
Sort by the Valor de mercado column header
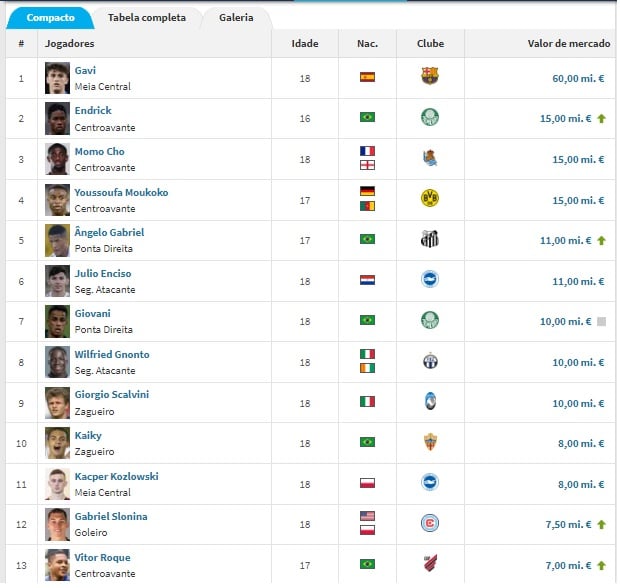pos(569,43)
